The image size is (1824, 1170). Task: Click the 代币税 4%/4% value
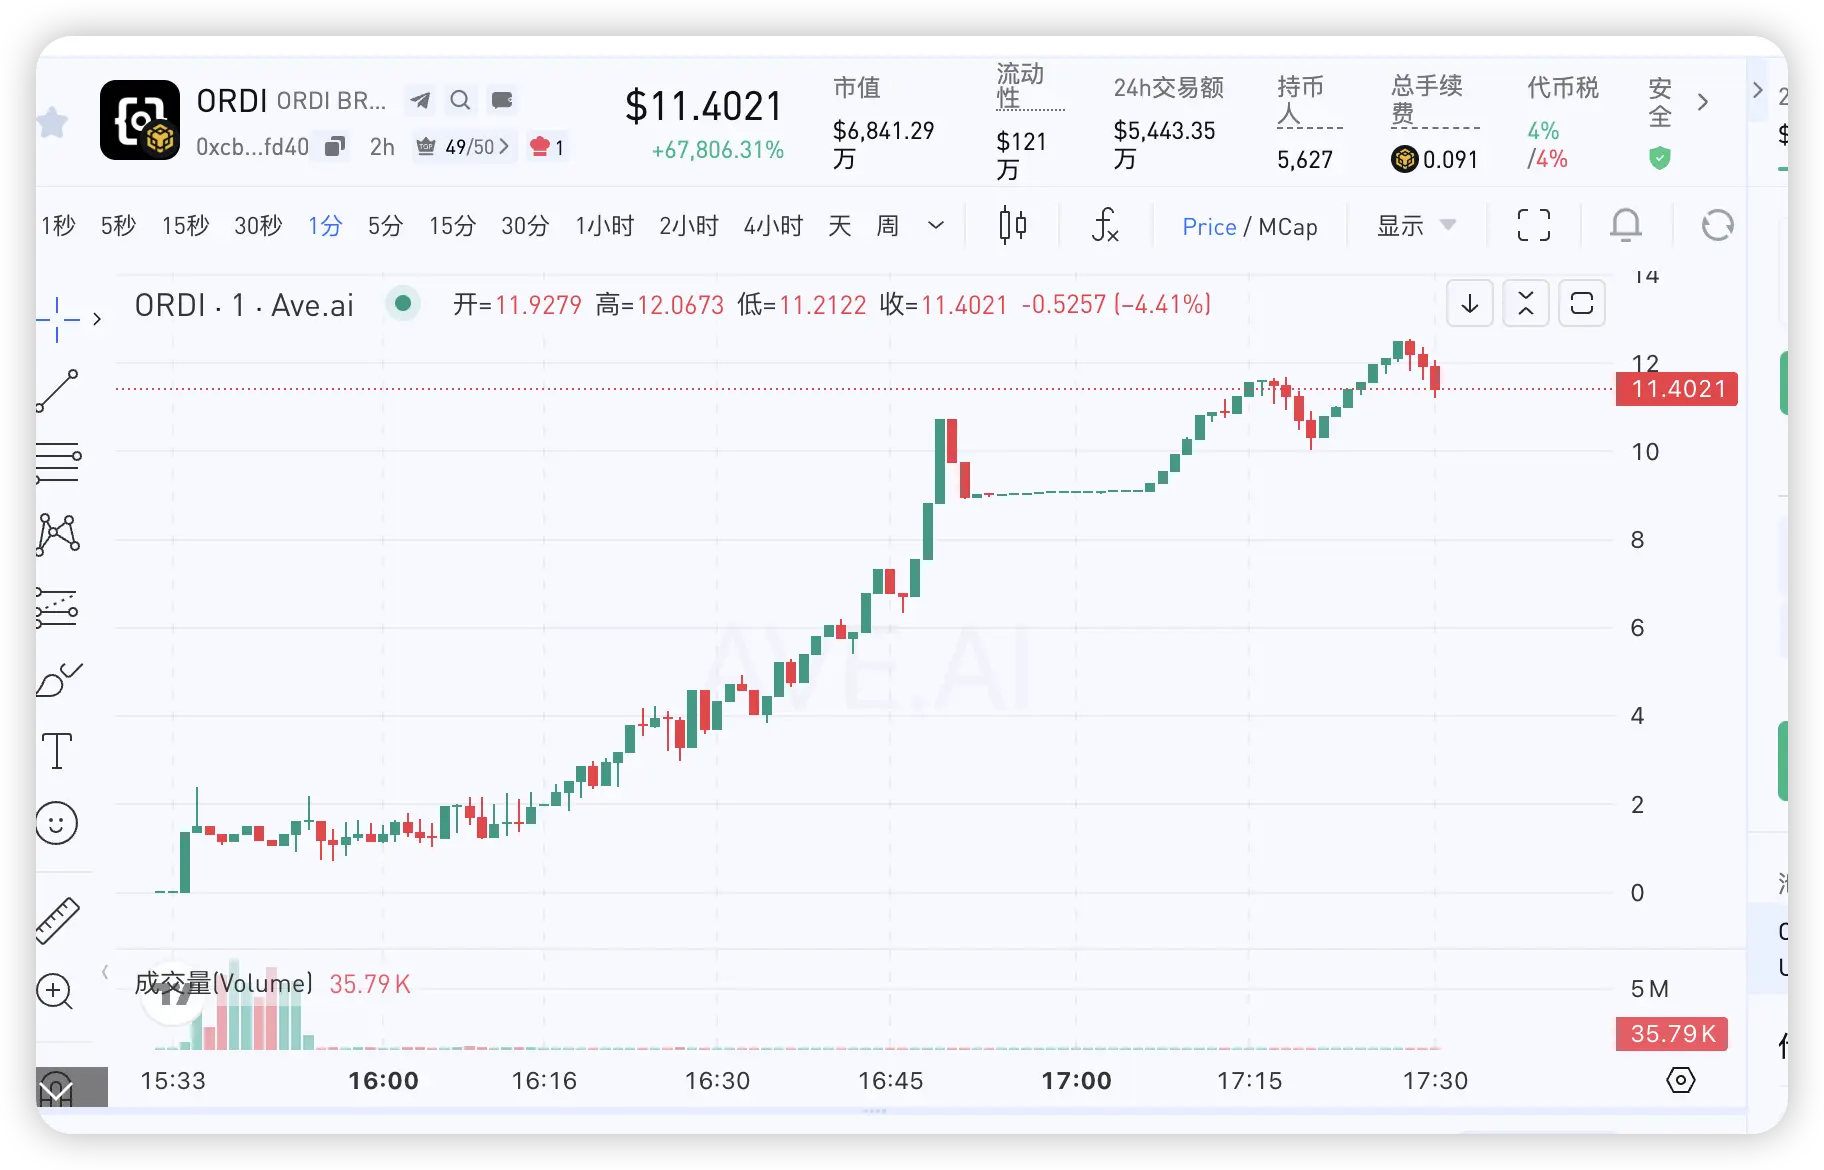[1547, 145]
